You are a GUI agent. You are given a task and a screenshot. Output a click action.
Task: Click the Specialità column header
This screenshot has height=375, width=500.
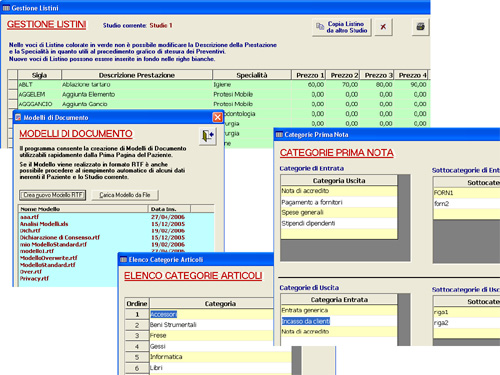252,75
